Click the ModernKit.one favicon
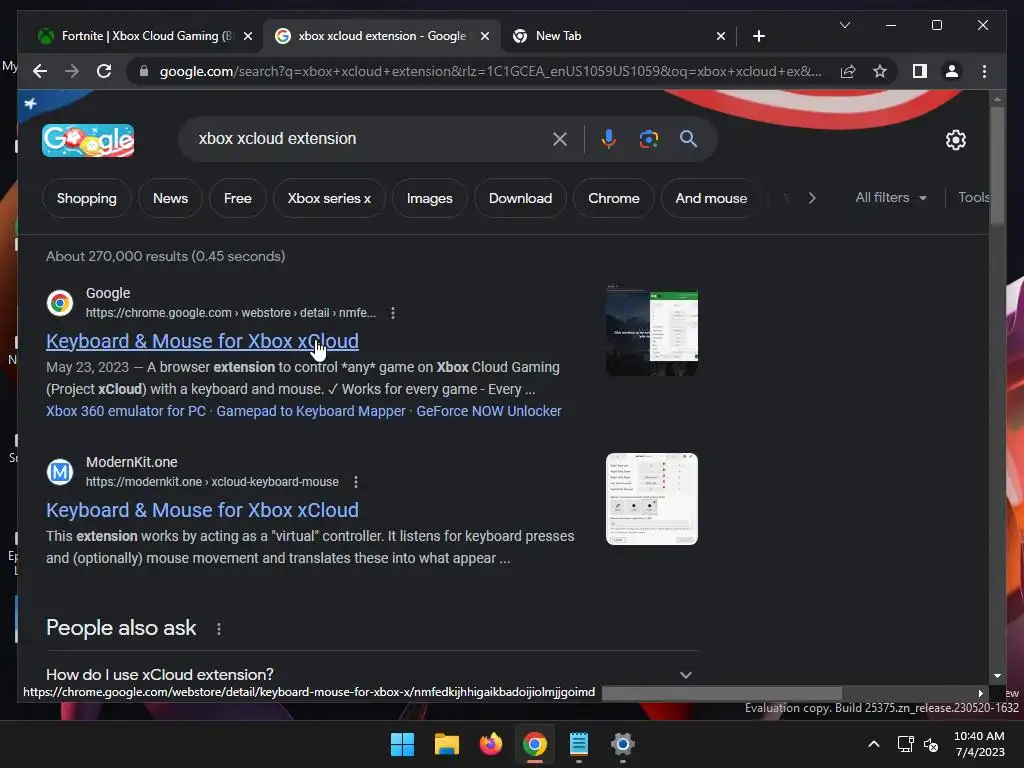The height and width of the screenshot is (768, 1024). (x=59, y=472)
